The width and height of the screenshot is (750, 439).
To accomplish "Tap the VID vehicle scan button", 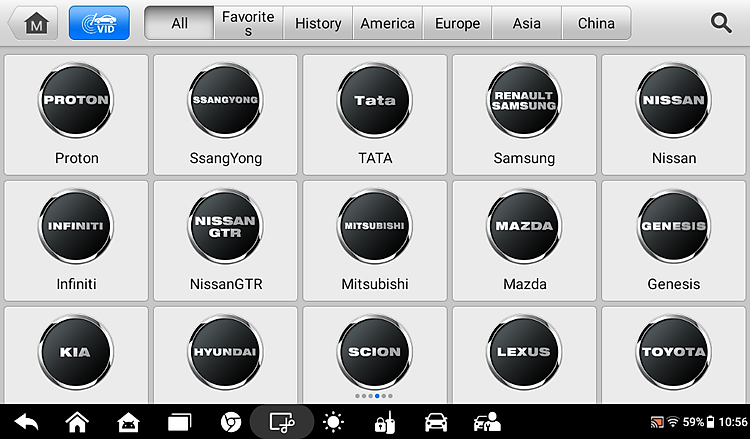I will (99, 23).
